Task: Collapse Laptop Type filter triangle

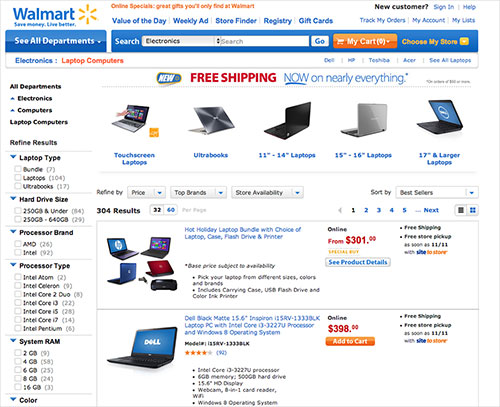Action: tap(13, 157)
